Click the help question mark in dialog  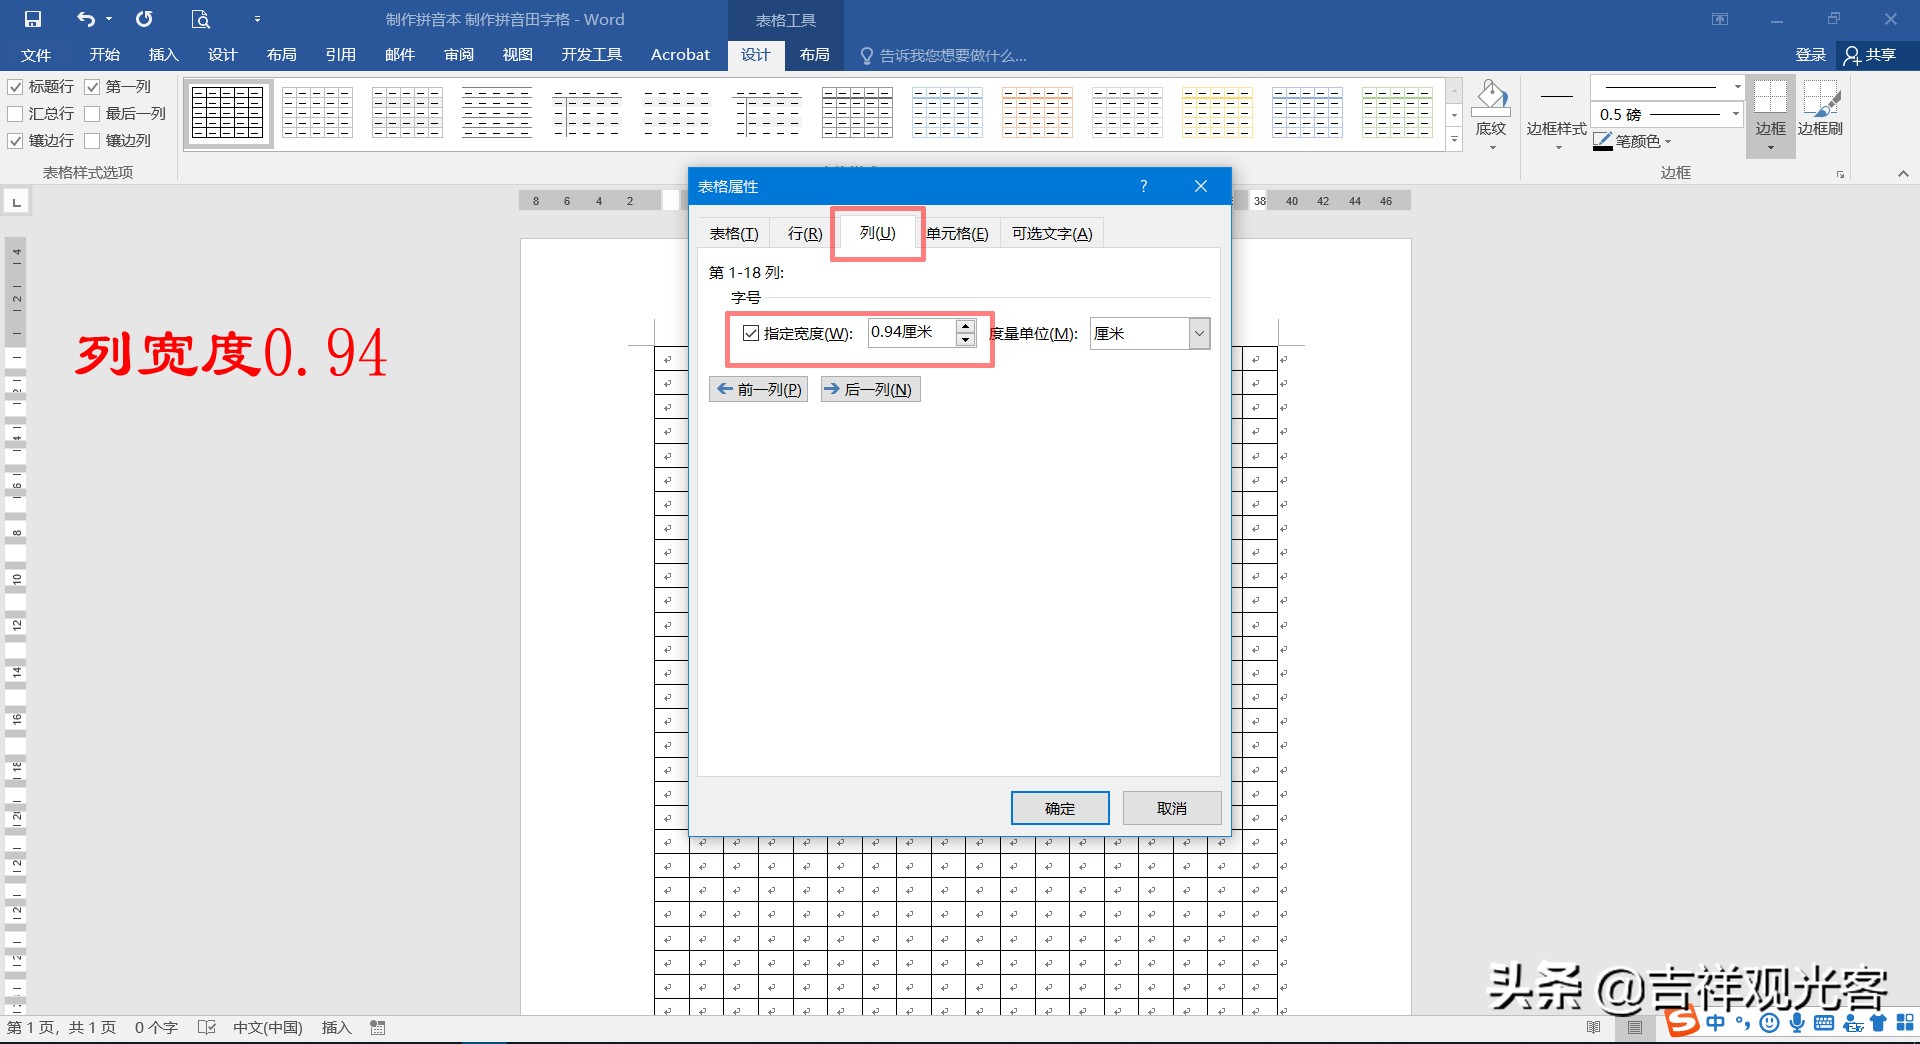point(1143,186)
